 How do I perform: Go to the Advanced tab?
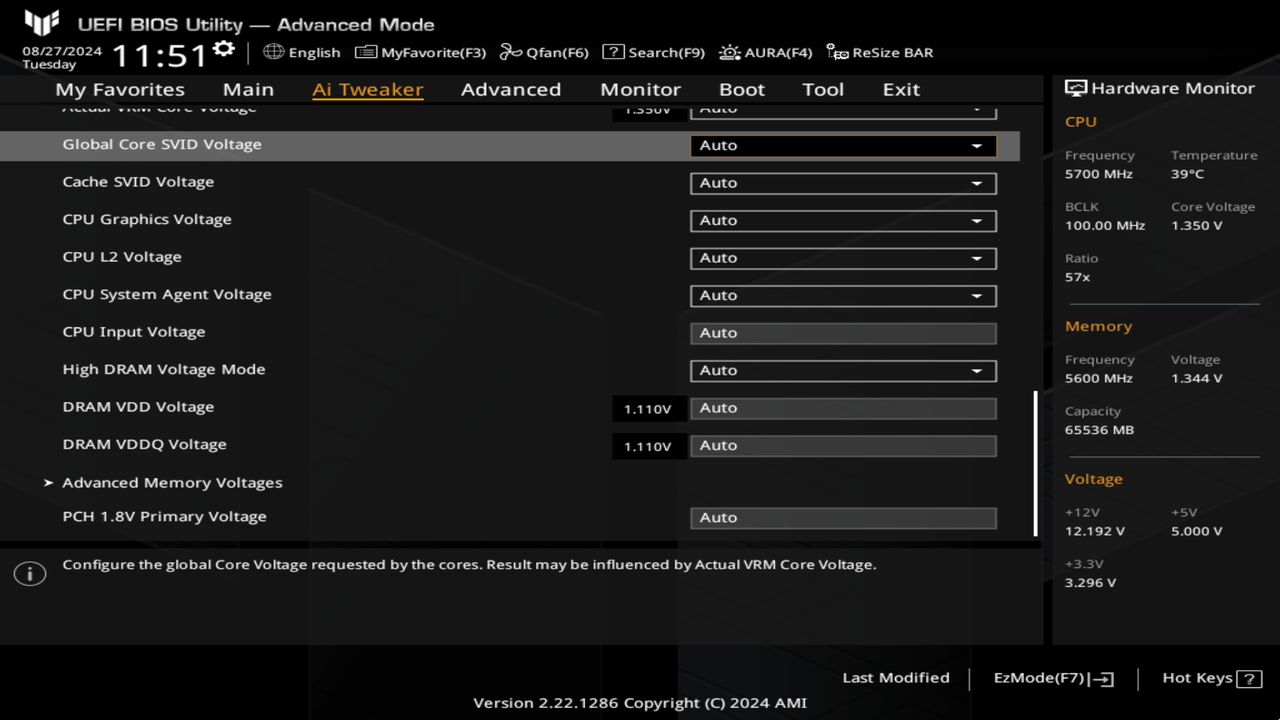(x=511, y=89)
